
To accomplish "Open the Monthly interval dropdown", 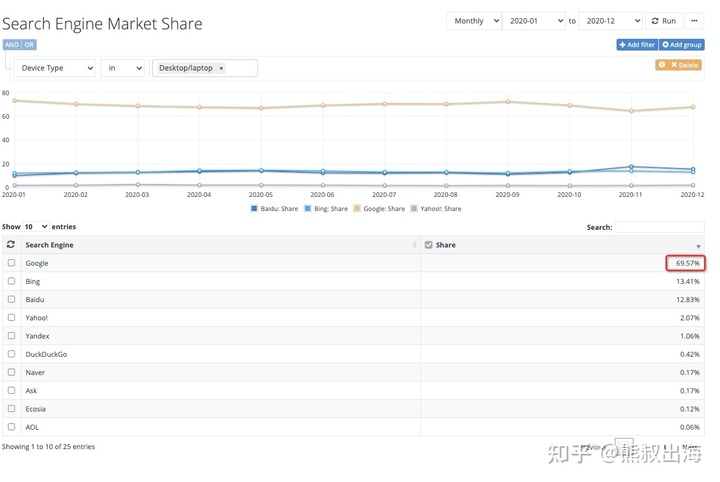I will [474, 21].
